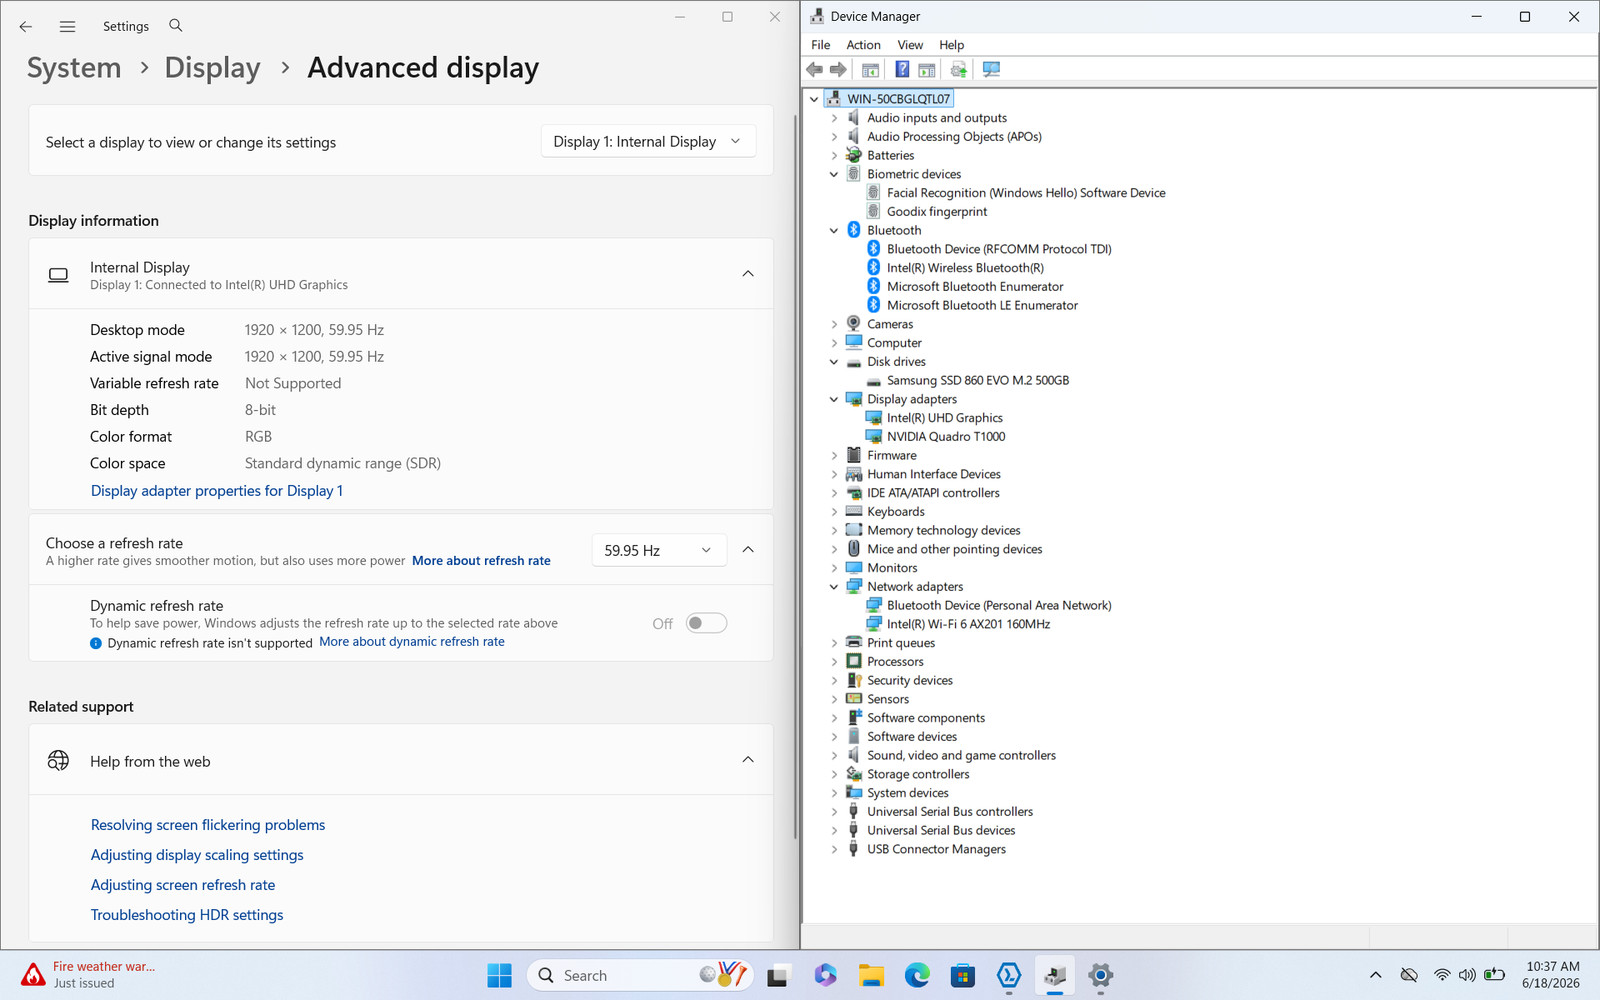This screenshot has width=1600, height=1000.
Task: Toggle Dynamic refresh rate switch
Action: (x=706, y=623)
